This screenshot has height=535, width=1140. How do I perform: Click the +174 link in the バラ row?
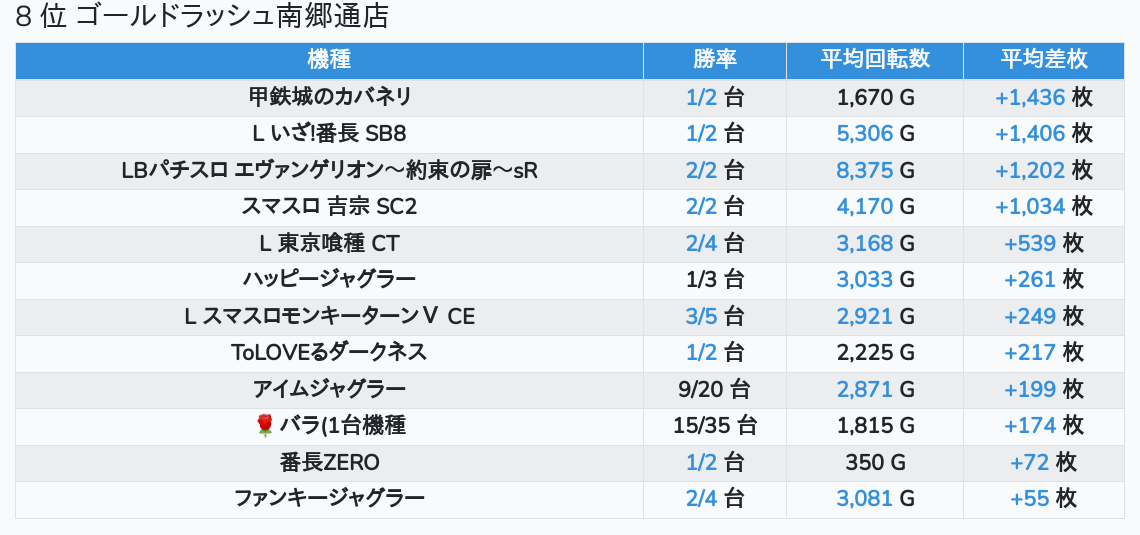click(1029, 426)
